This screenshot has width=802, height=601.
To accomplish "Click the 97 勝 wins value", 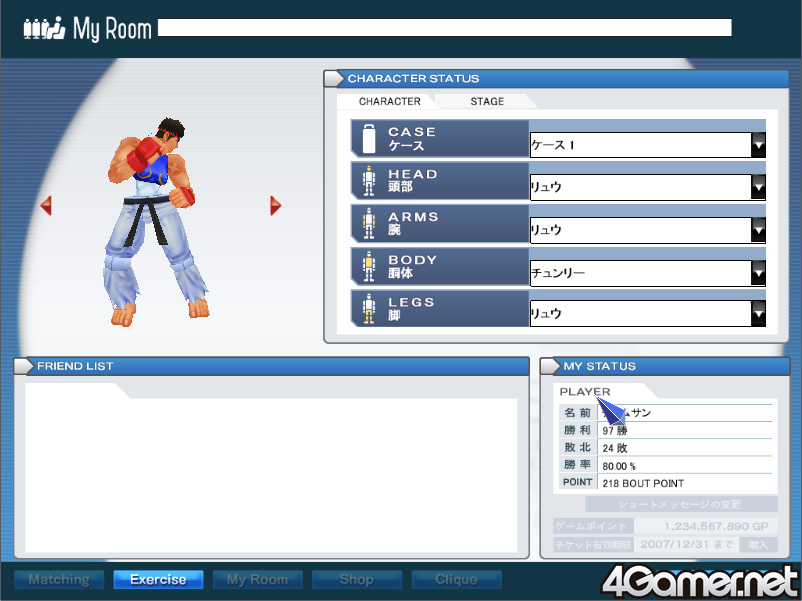I will [615, 430].
